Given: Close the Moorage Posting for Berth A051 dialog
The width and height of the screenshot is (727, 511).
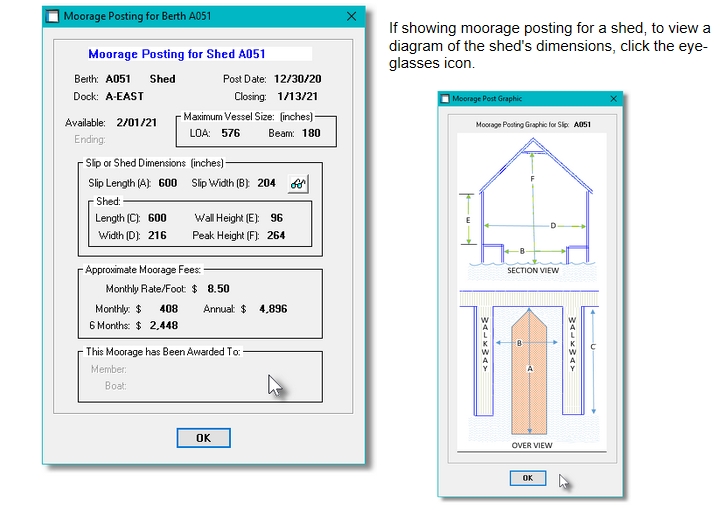Looking at the screenshot, I should pyautogui.click(x=351, y=17).
